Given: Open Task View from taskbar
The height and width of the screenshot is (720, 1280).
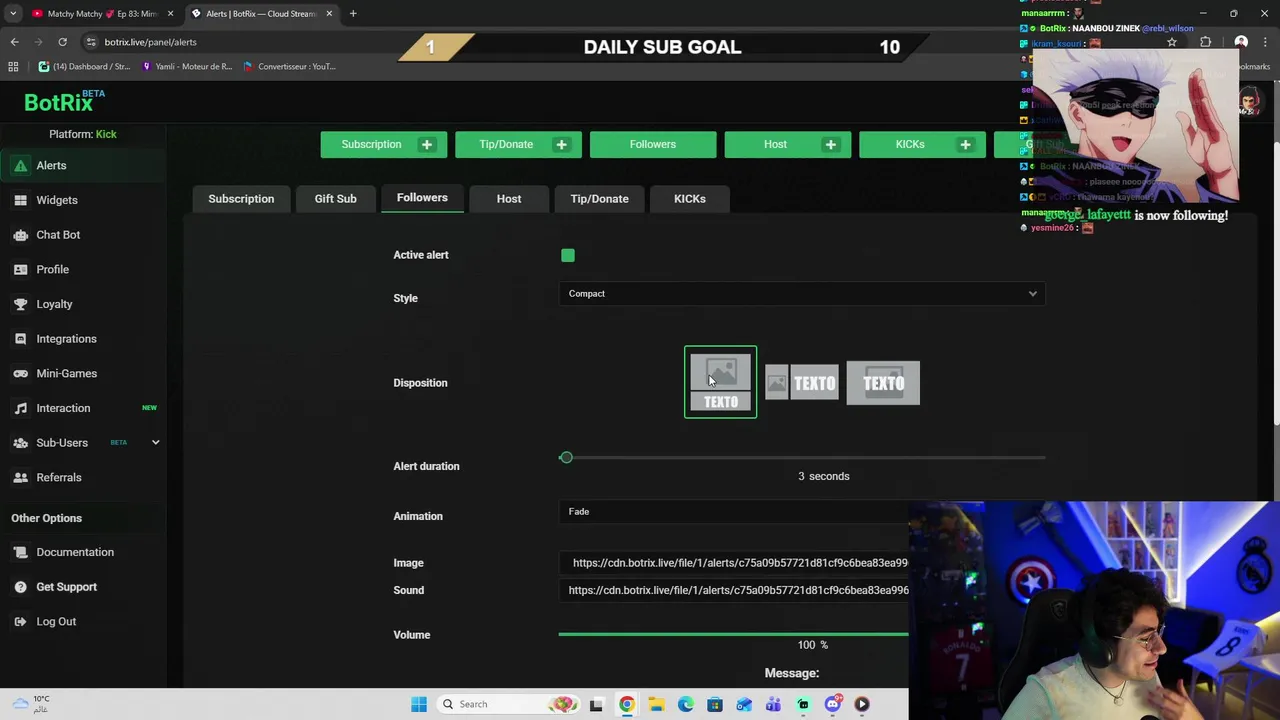Looking at the screenshot, I should pyautogui.click(x=596, y=704).
